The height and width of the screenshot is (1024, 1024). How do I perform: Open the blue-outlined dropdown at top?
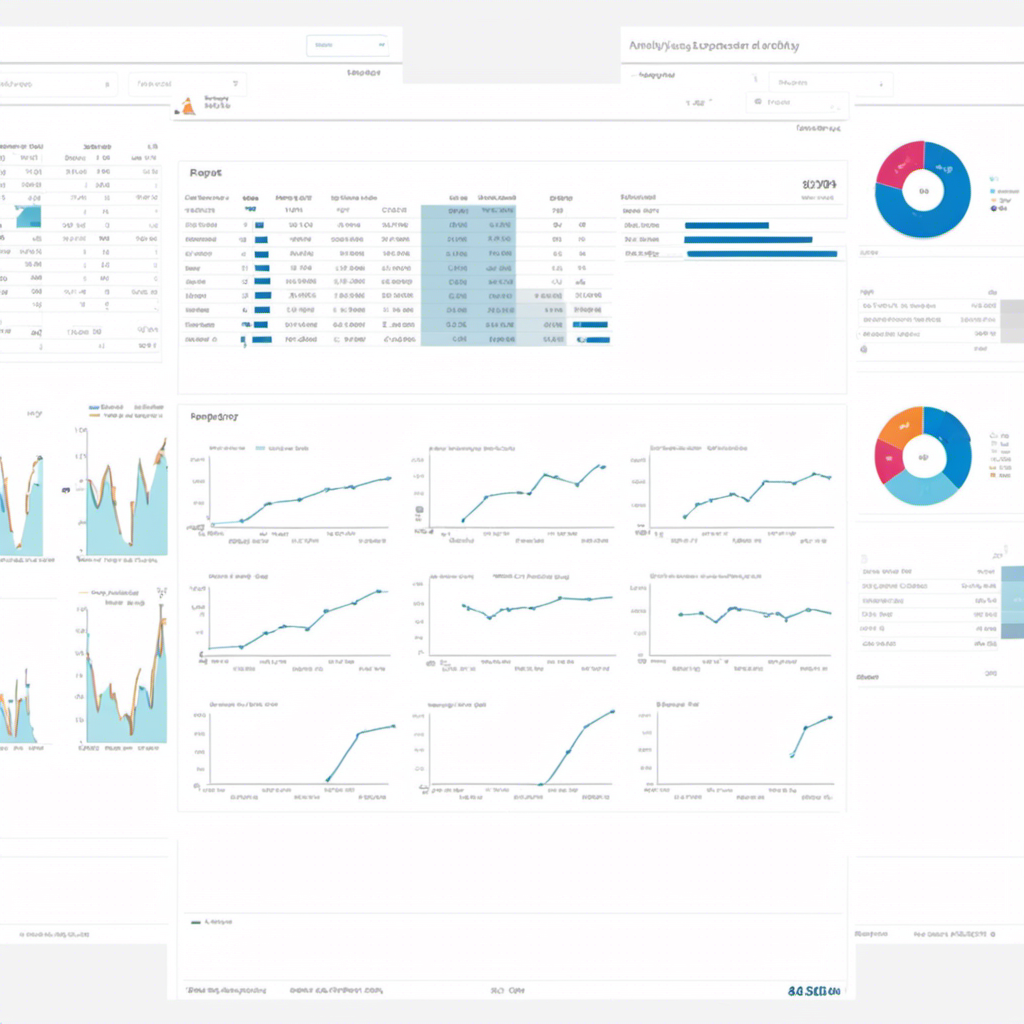(347, 45)
